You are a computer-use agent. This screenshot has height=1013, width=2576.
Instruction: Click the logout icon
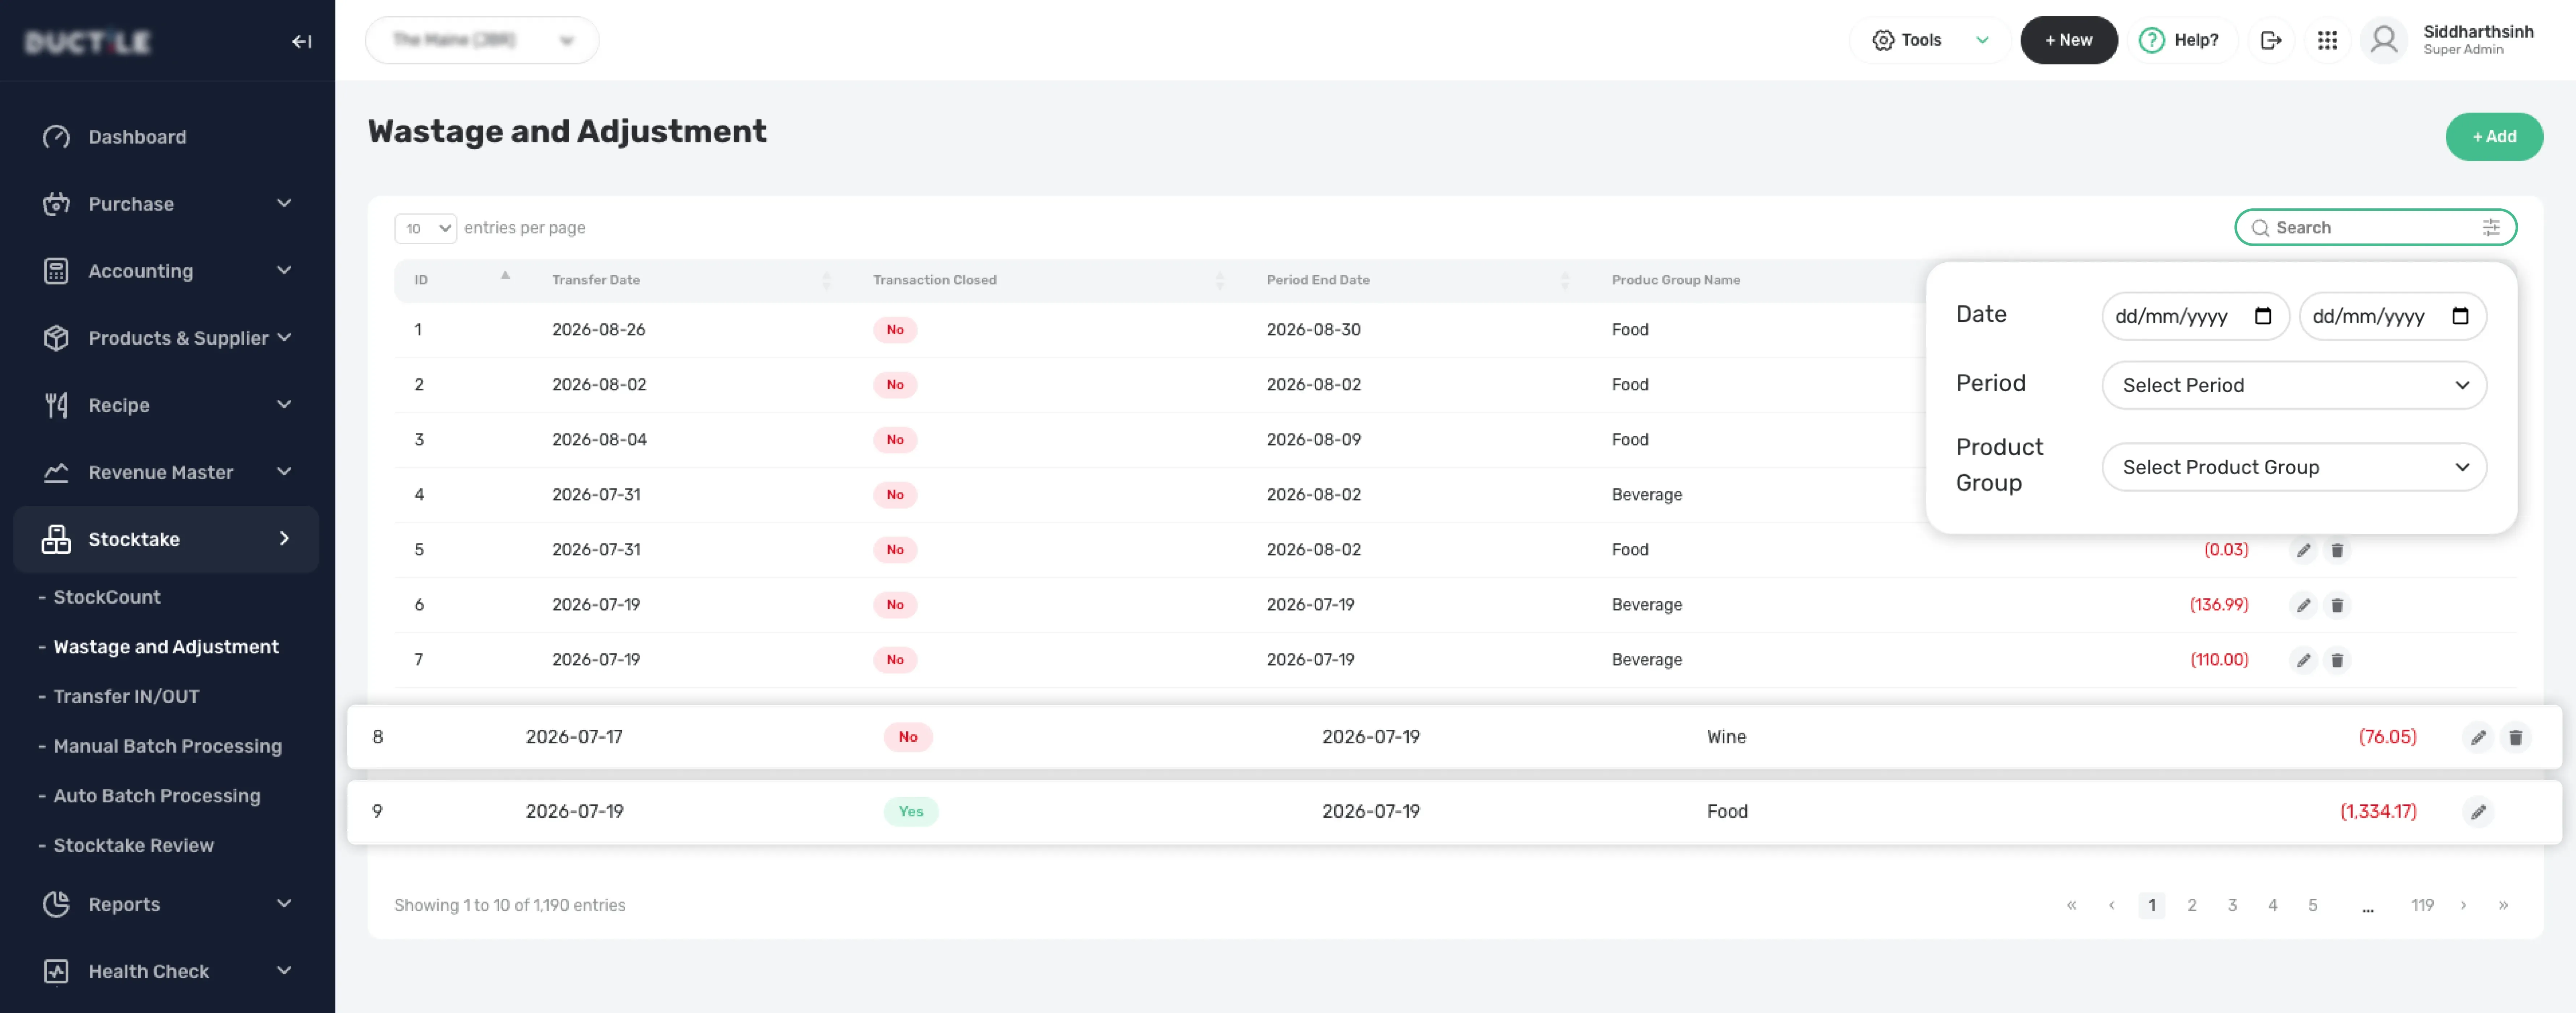click(2271, 40)
